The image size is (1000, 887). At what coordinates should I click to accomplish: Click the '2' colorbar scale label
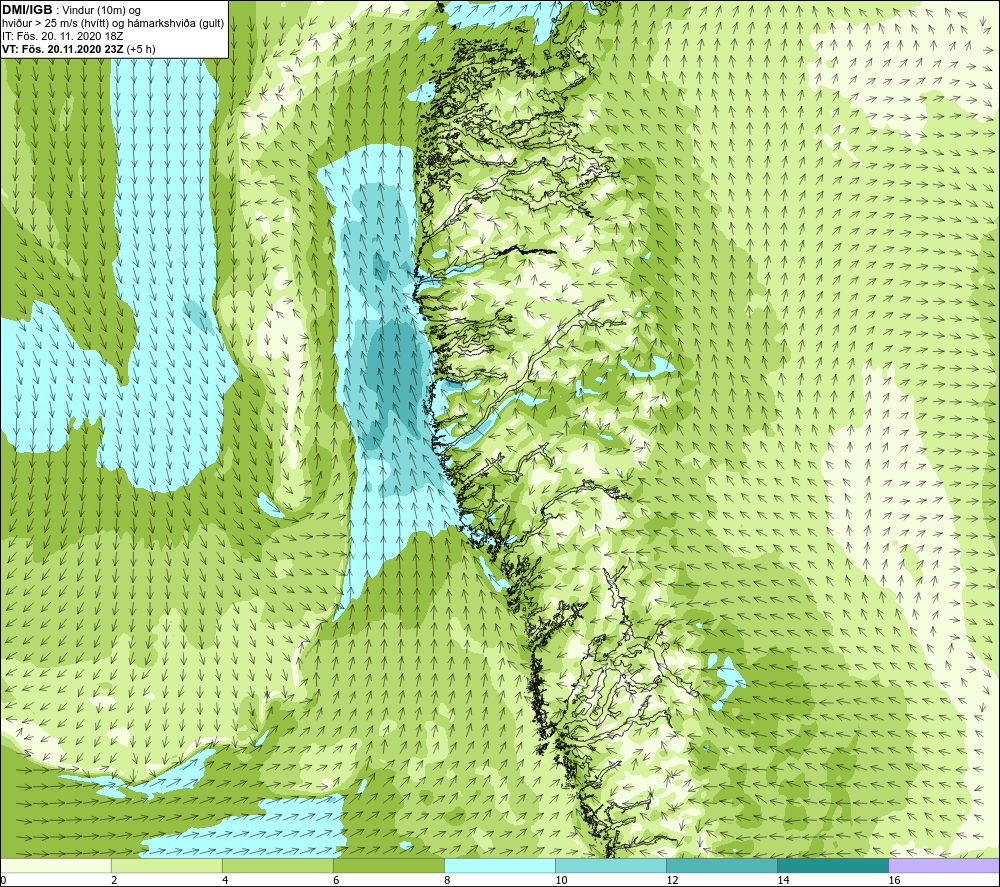[114, 881]
